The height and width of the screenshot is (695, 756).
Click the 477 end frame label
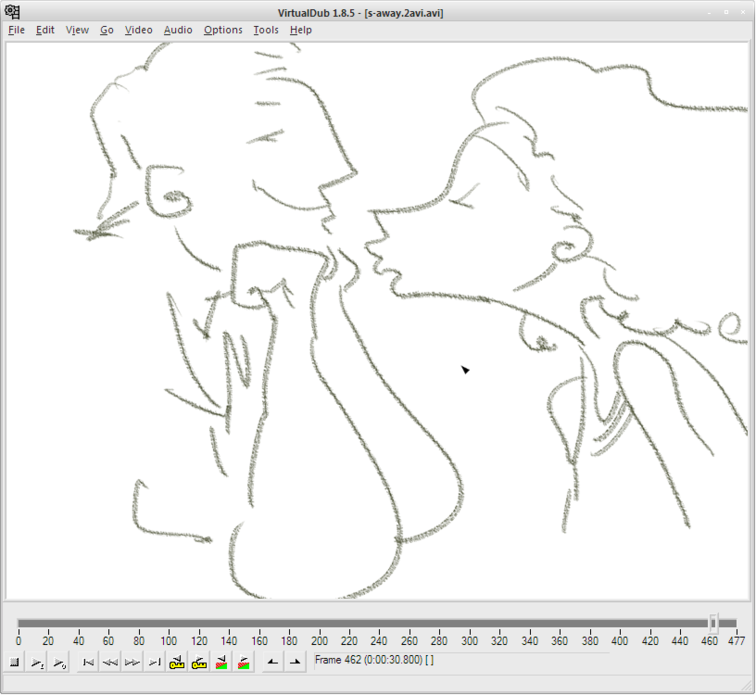[x=736, y=640]
